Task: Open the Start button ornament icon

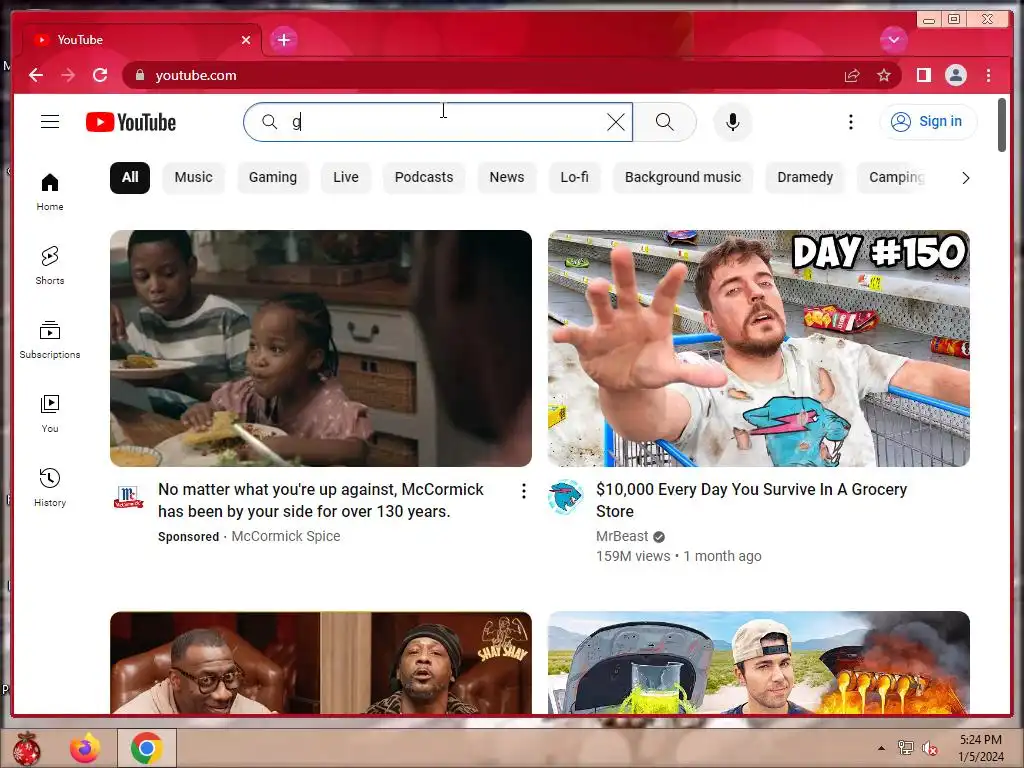Action: point(25,748)
